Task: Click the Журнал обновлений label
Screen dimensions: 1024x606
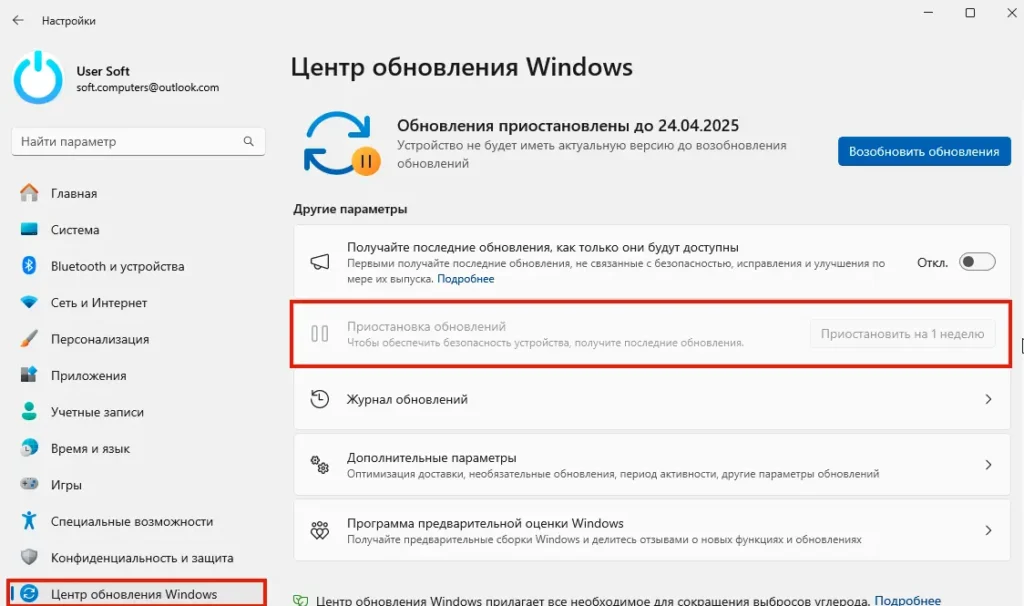Action: click(x=407, y=399)
